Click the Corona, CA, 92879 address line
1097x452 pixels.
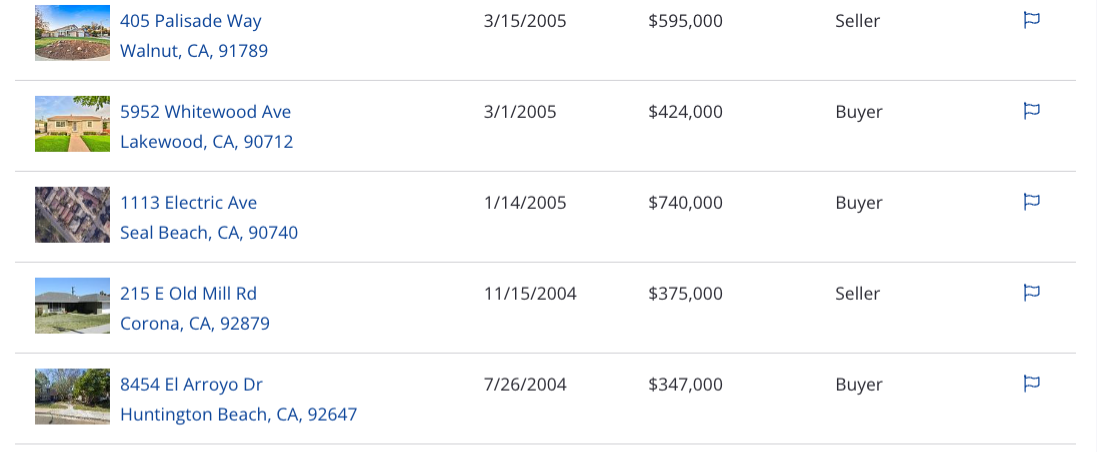(194, 324)
